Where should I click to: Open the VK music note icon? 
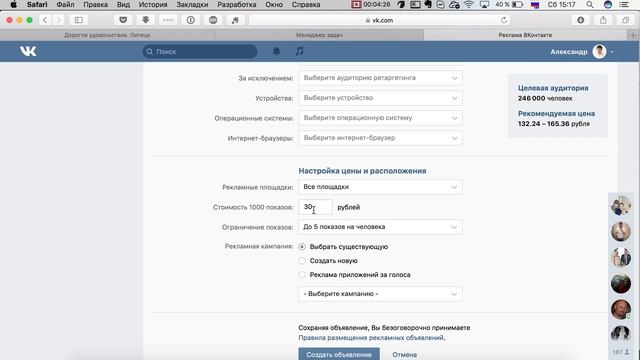pyautogui.click(x=300, y=51)
